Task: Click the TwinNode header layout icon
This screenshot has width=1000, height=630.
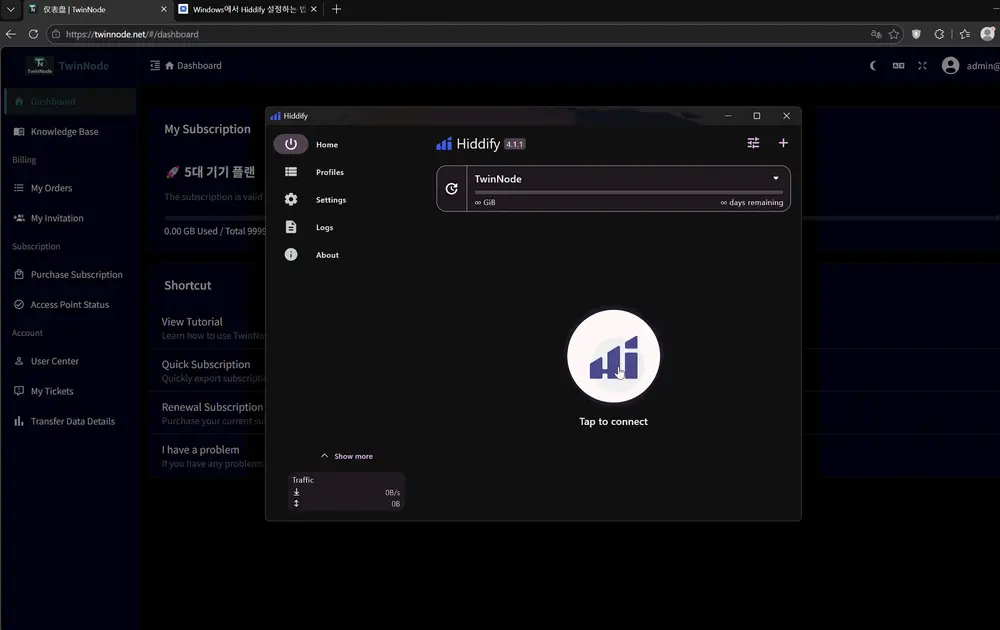Action: point(899,66)
